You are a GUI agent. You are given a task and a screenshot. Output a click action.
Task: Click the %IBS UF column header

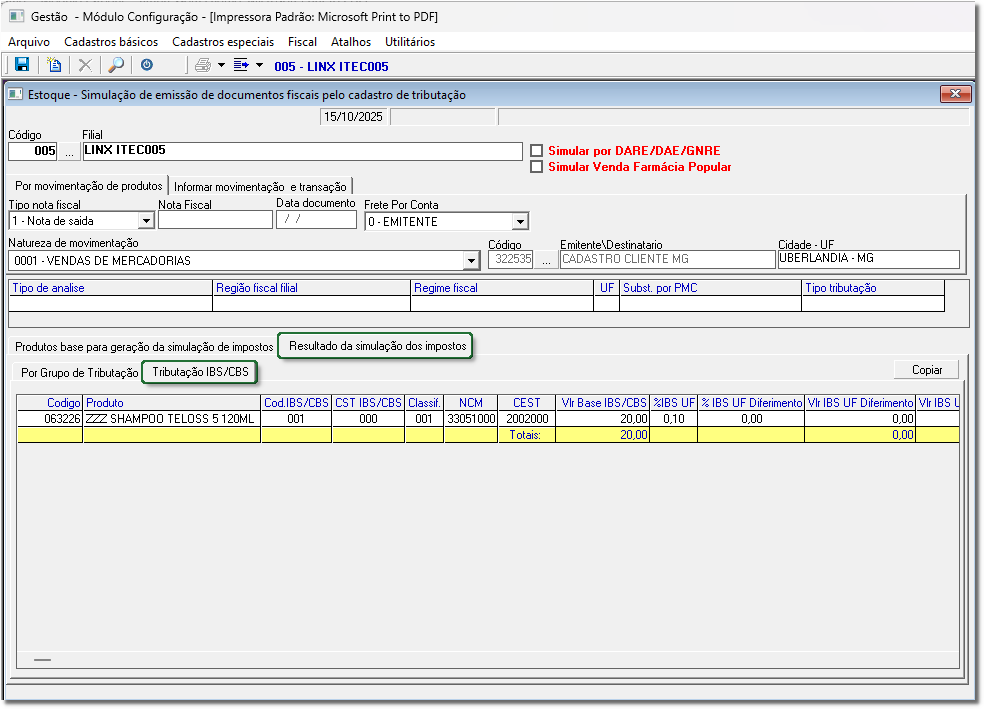(674, 403)
